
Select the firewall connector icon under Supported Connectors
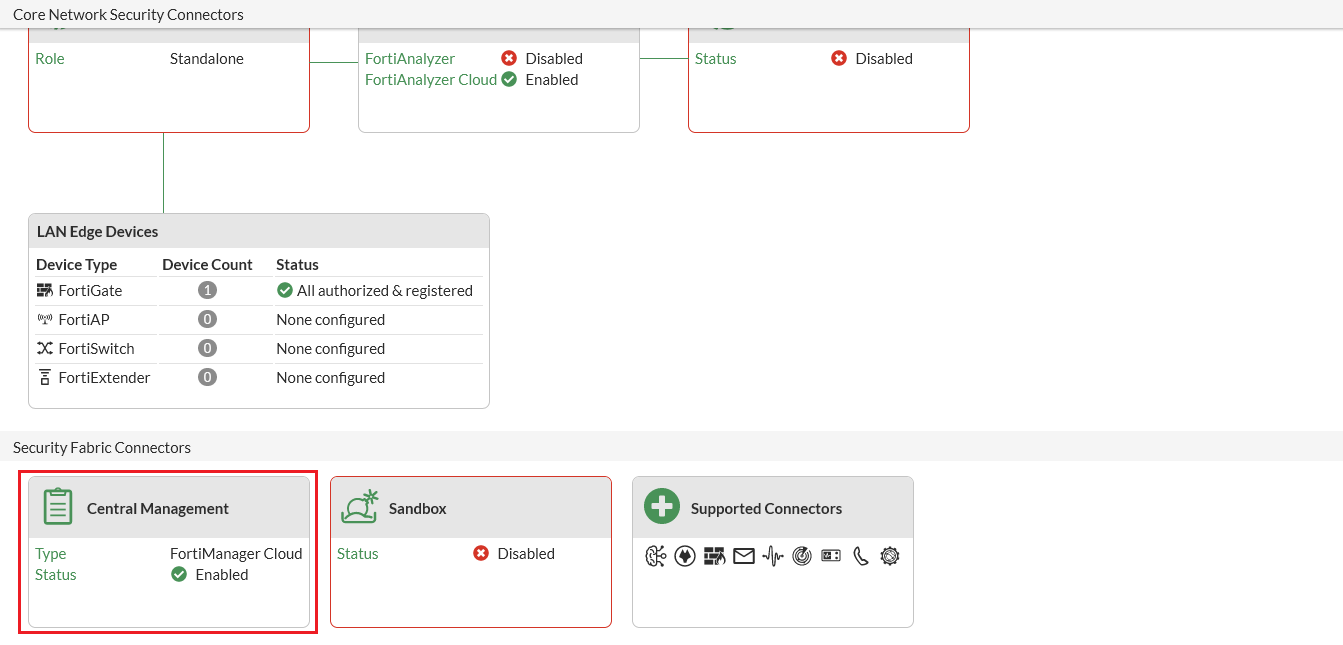[x=714, y=555]
